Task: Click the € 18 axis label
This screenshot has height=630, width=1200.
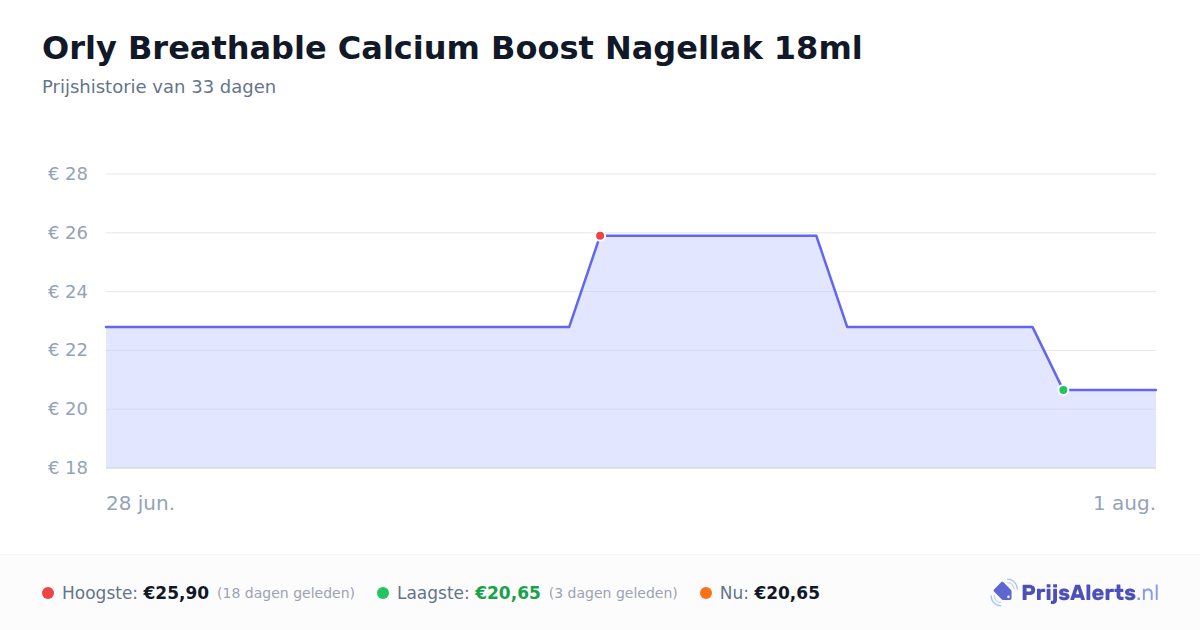Action: click(x=68, y=468)
